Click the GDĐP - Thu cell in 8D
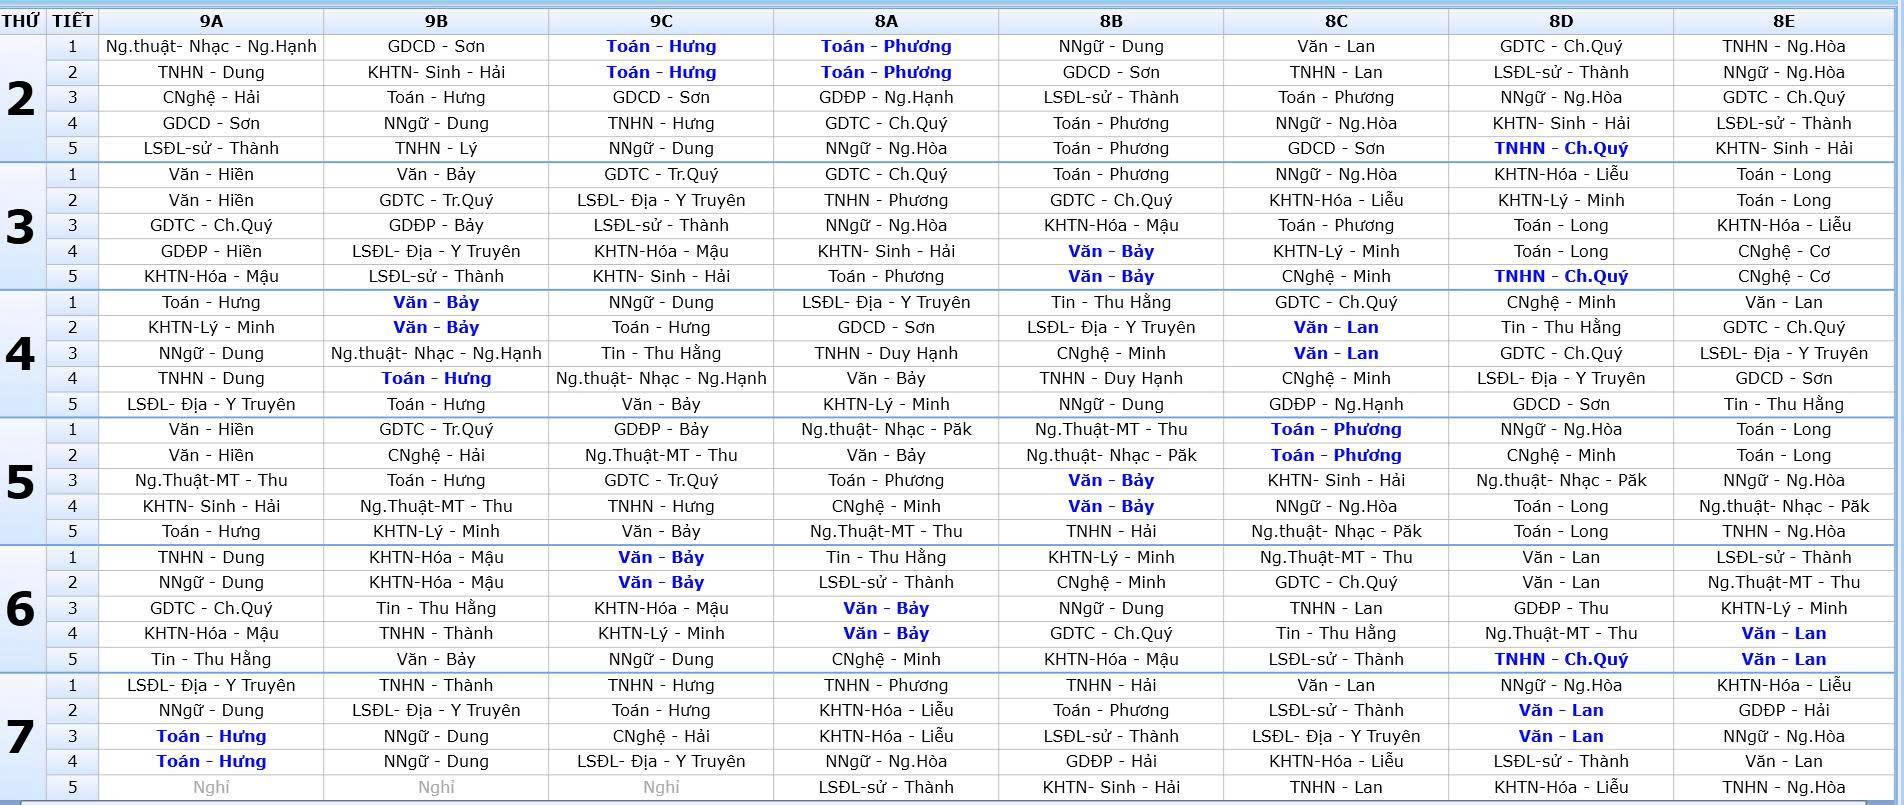Screen dimensions: 1904x805 tap(1561, 608)
